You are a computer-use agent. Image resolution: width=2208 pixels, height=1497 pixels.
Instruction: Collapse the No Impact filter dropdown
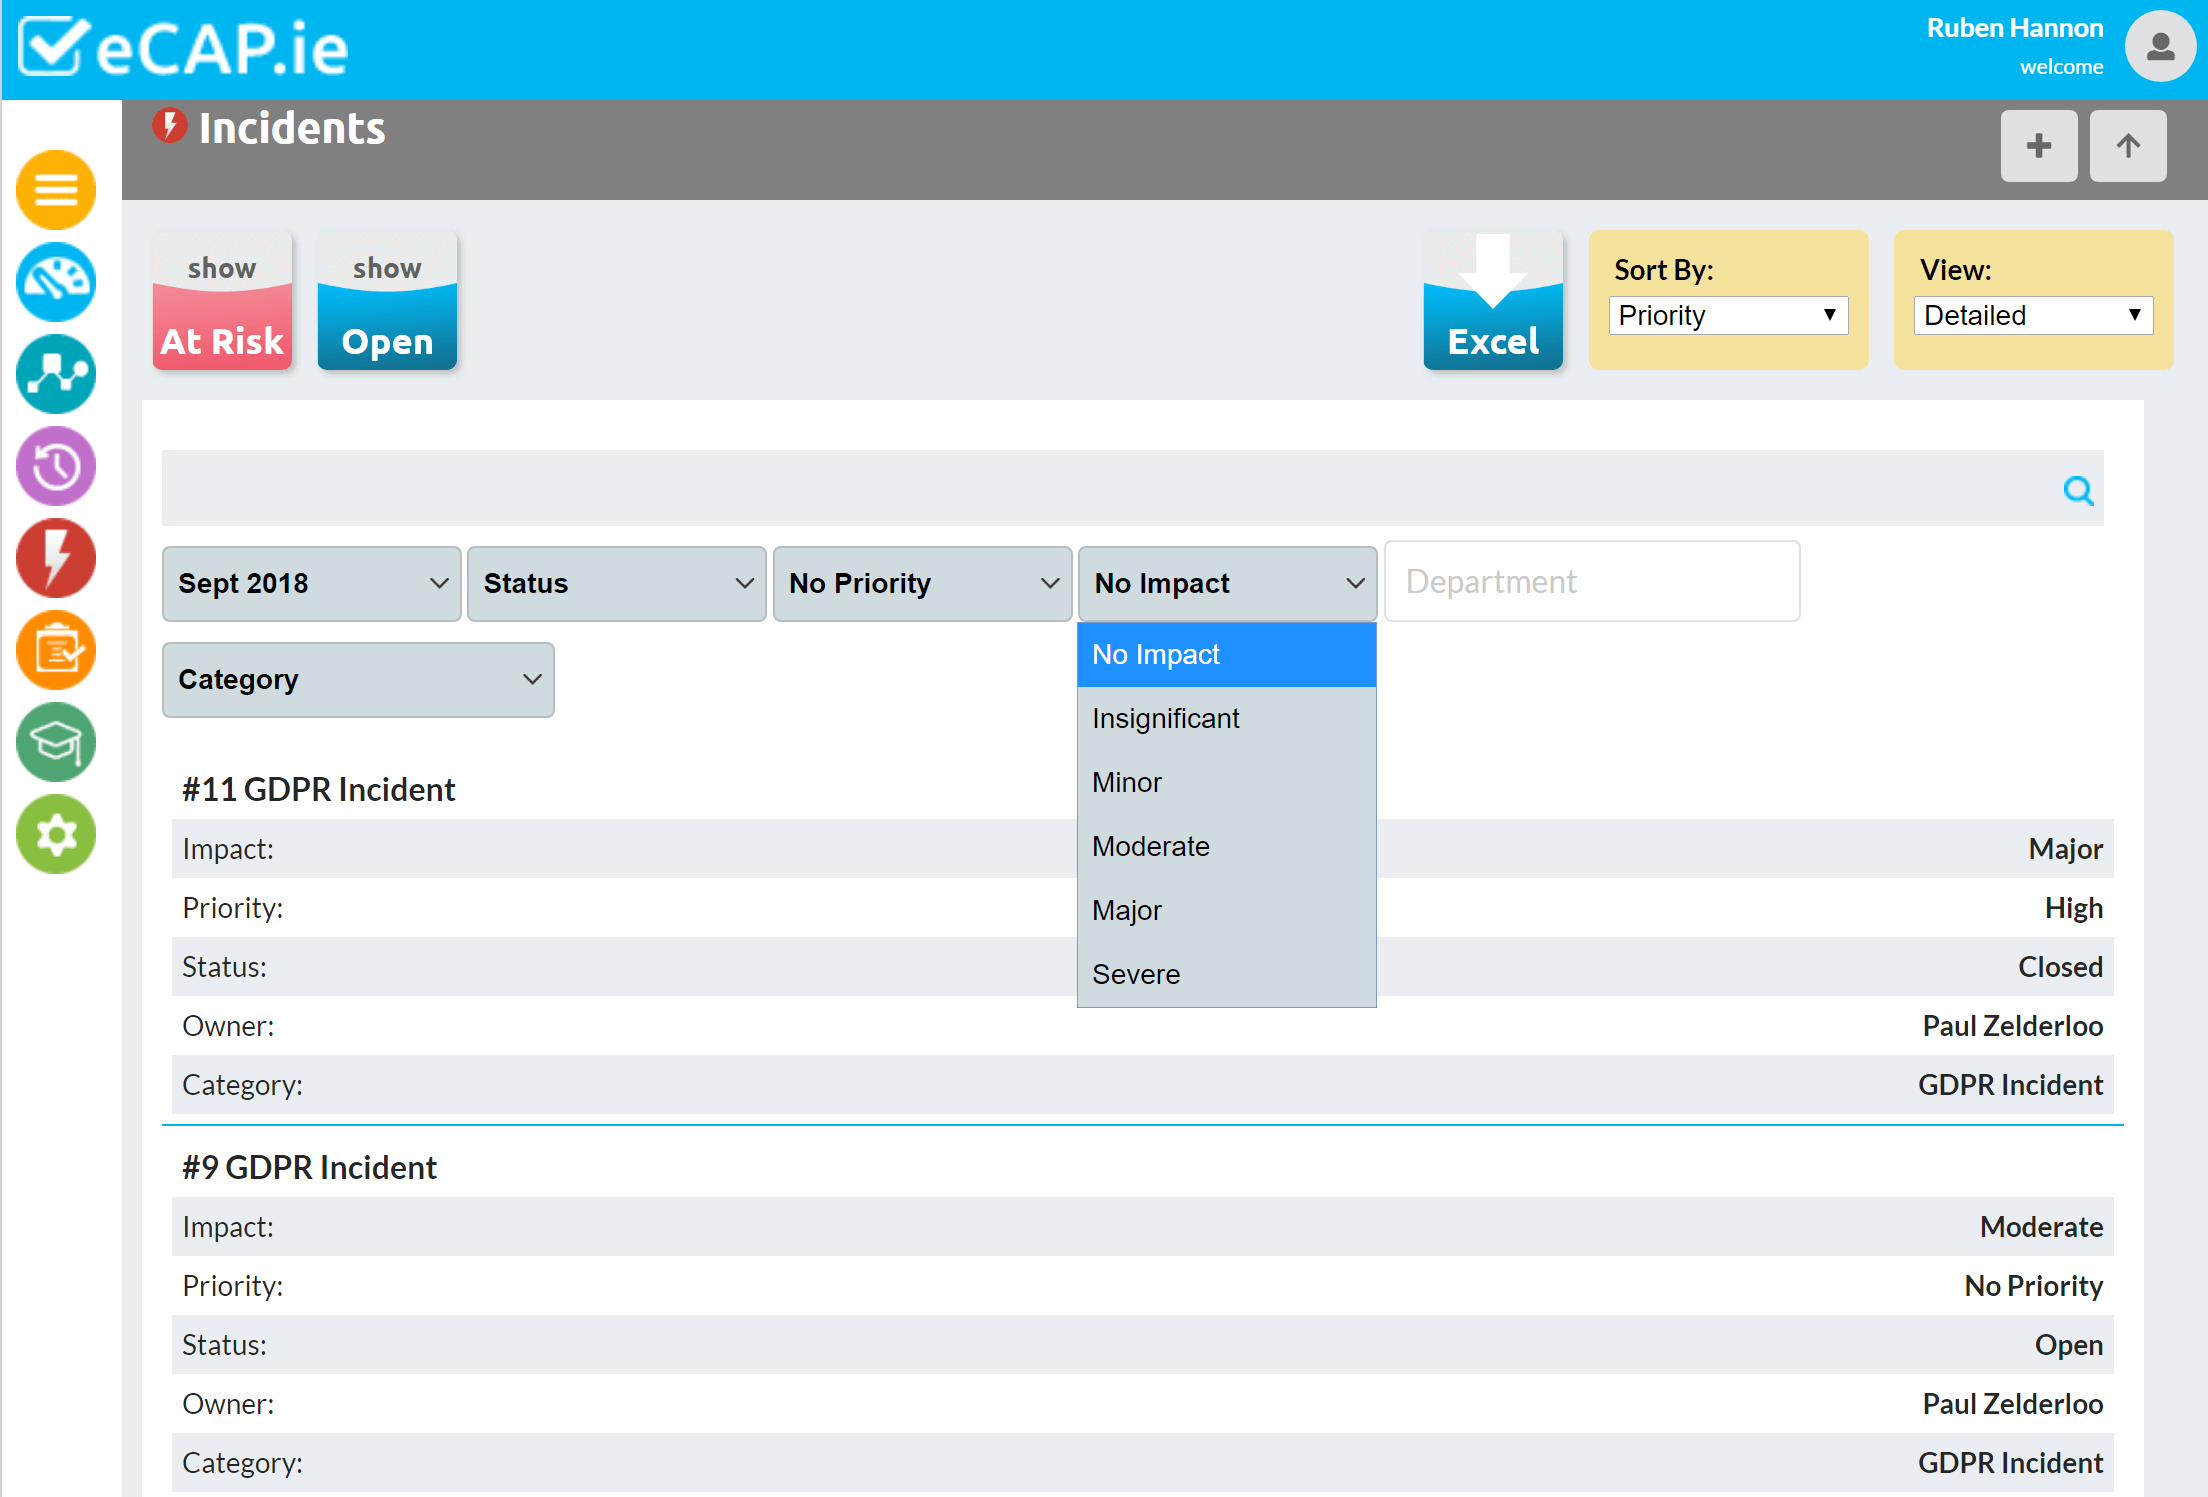pos(1228,583)
